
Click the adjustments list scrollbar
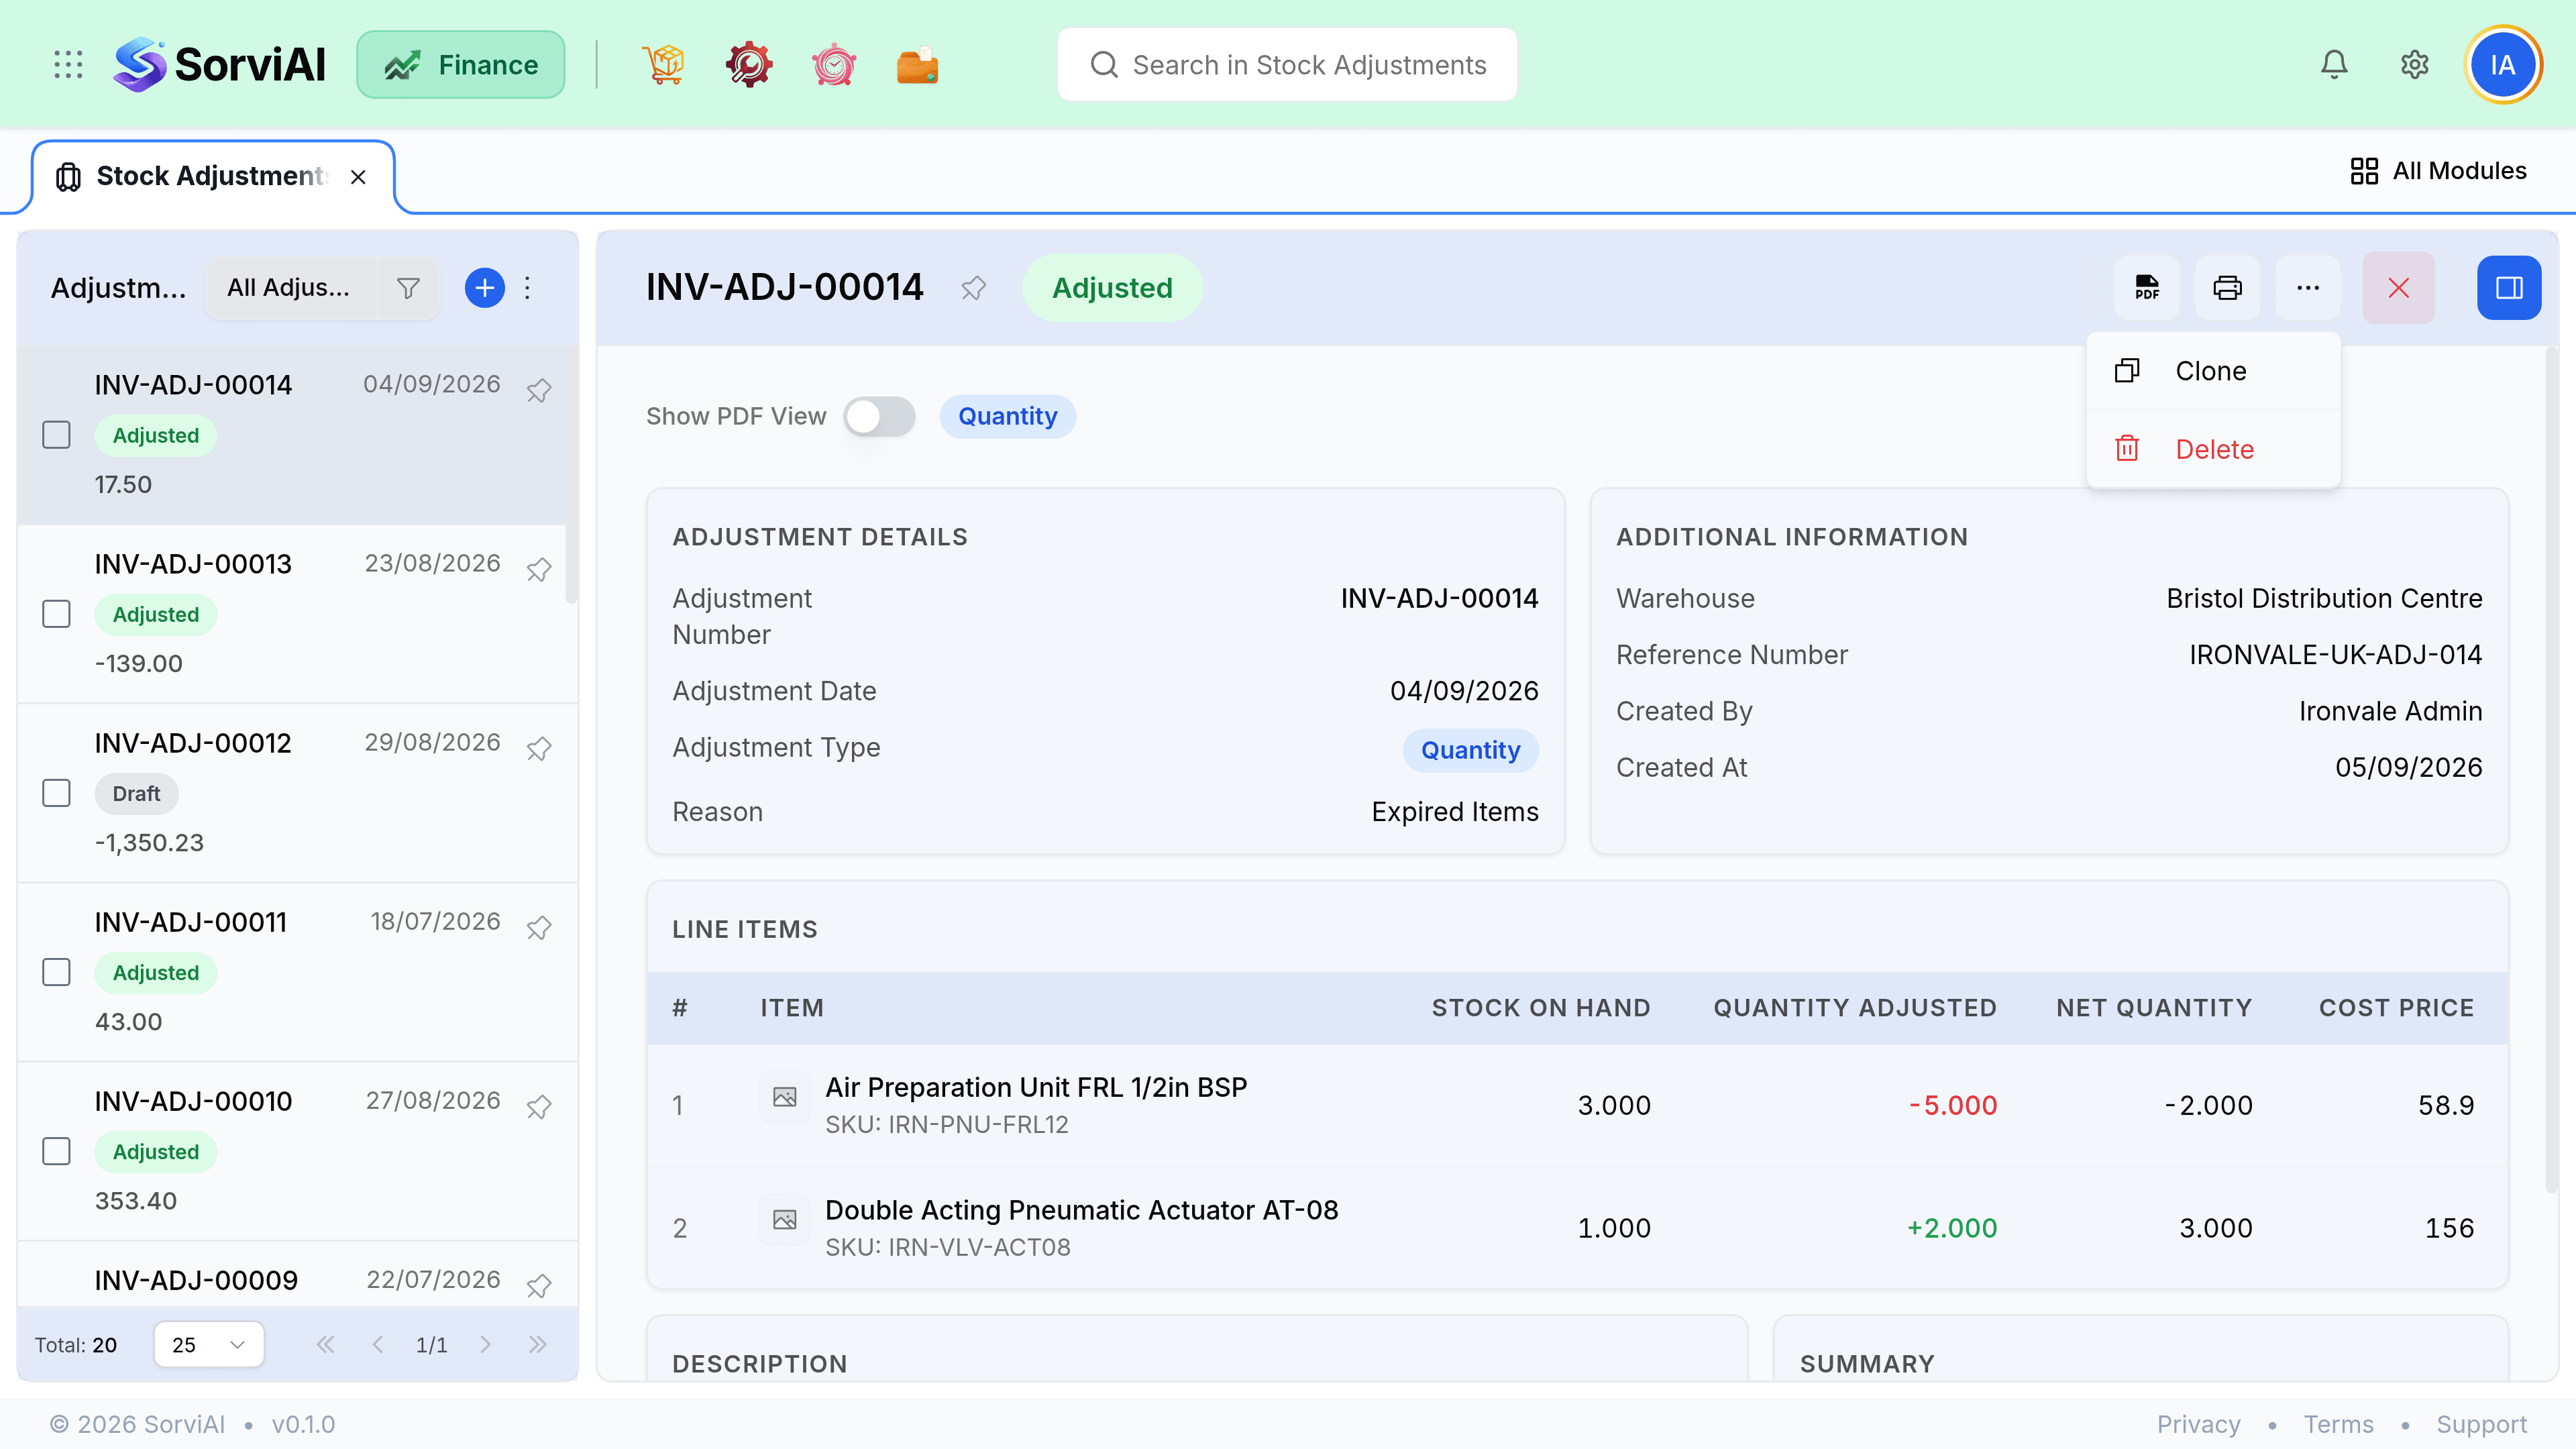click(571, 475)
